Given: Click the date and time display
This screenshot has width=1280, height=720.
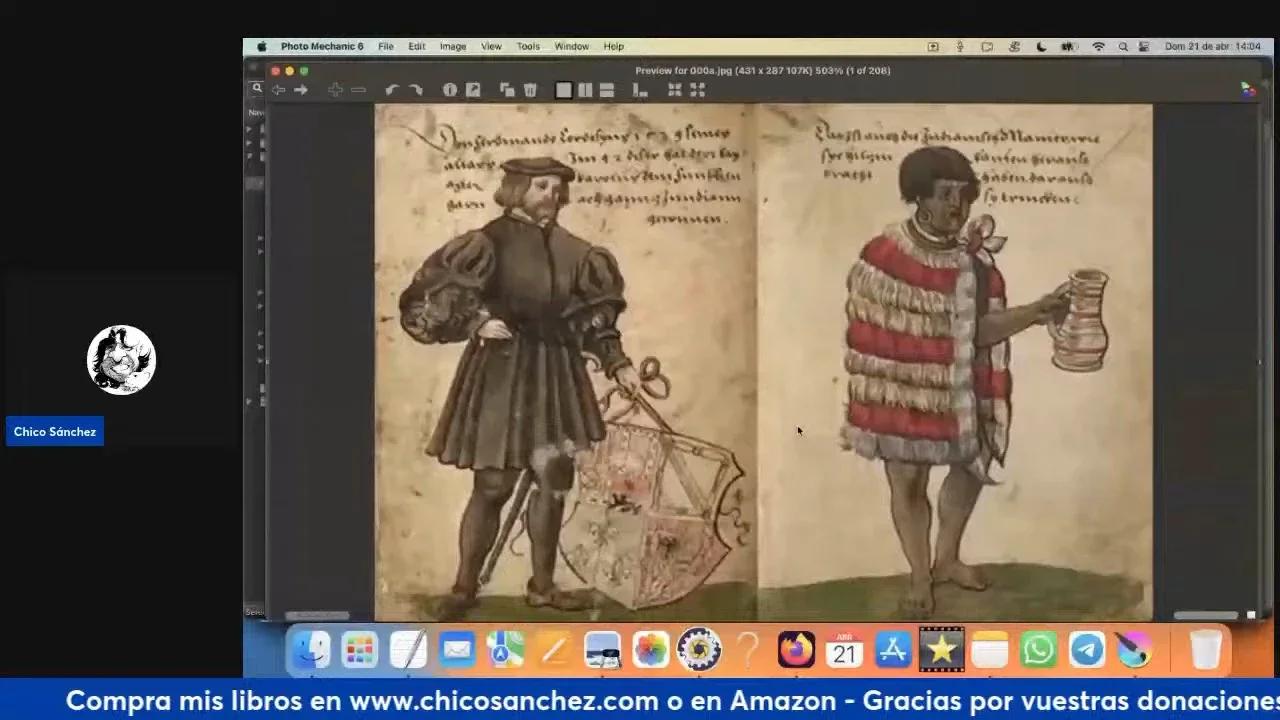Looking at the screenshot, I should pos(1212,46).
